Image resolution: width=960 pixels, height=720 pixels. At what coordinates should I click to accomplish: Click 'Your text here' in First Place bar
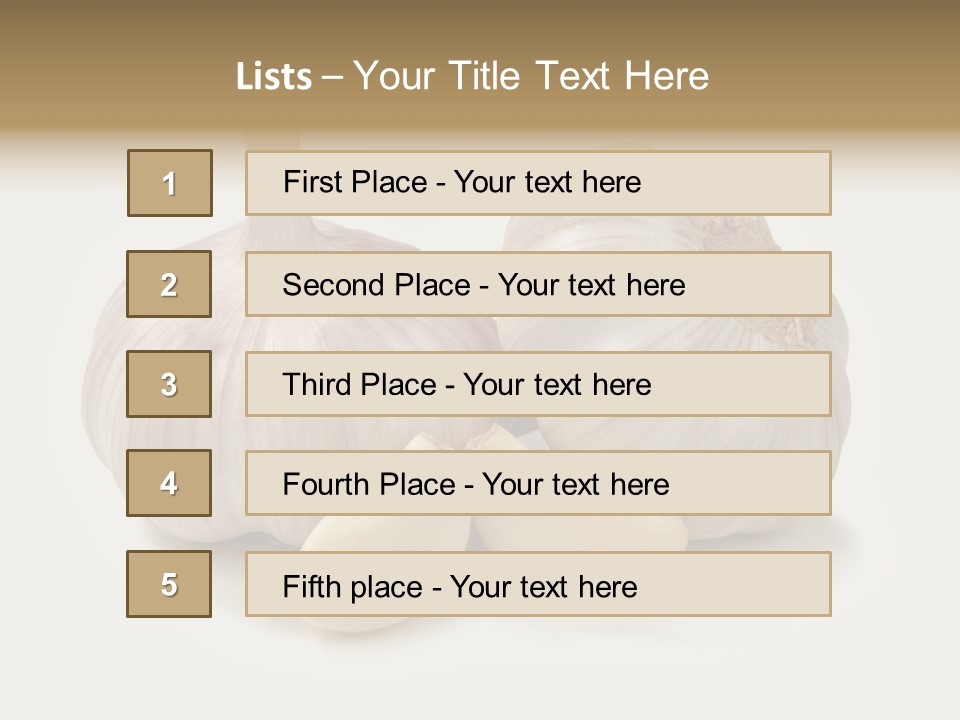[547, 183]
